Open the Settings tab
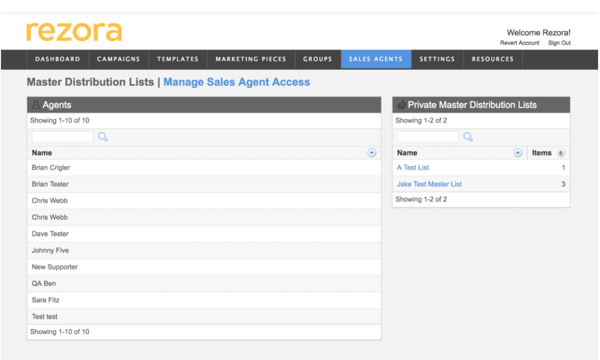The width and height of the screenshot is (600, 360). (x=437, y=59)
